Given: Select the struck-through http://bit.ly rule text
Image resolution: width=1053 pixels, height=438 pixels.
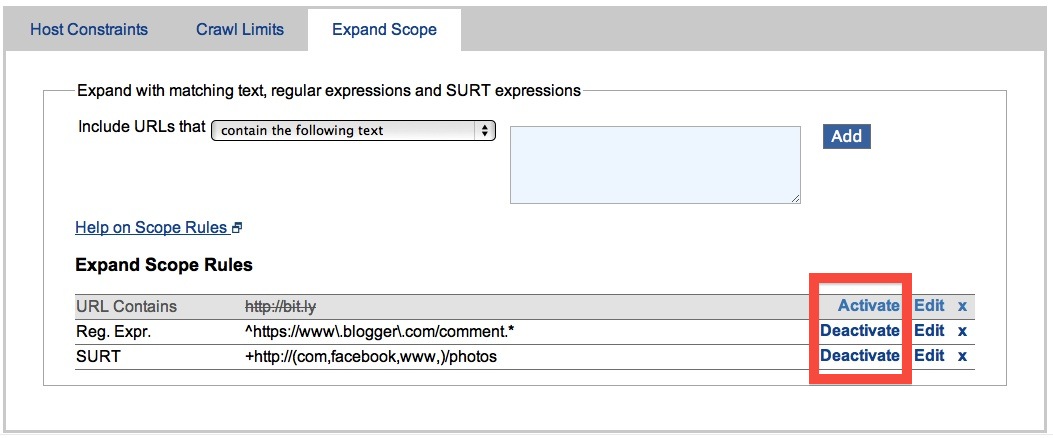Looking at the screenshot, I should coord(281,305).
